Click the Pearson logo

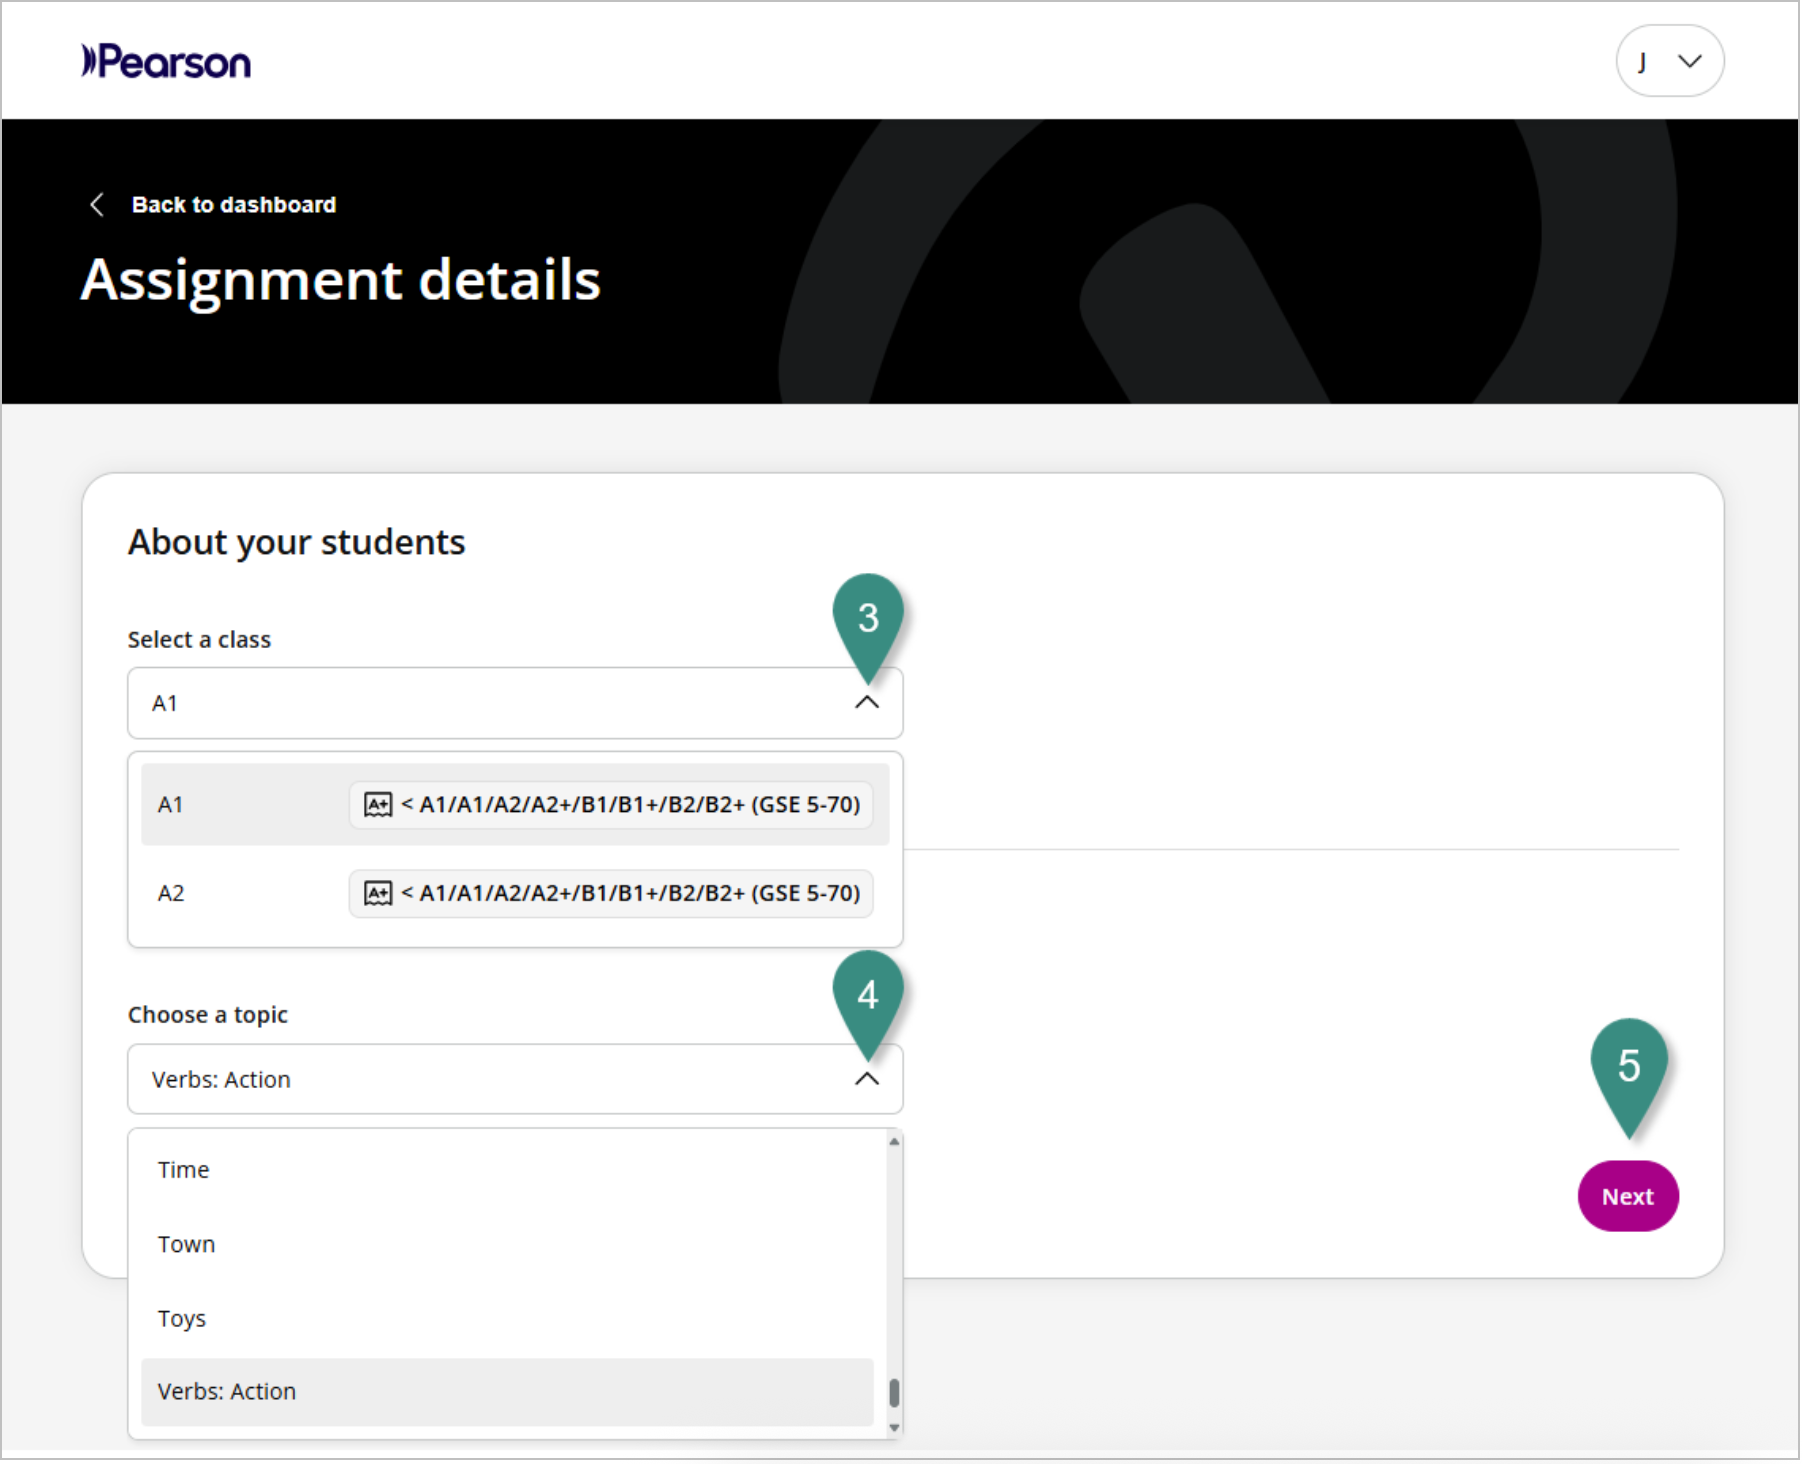tap(166, 62)
